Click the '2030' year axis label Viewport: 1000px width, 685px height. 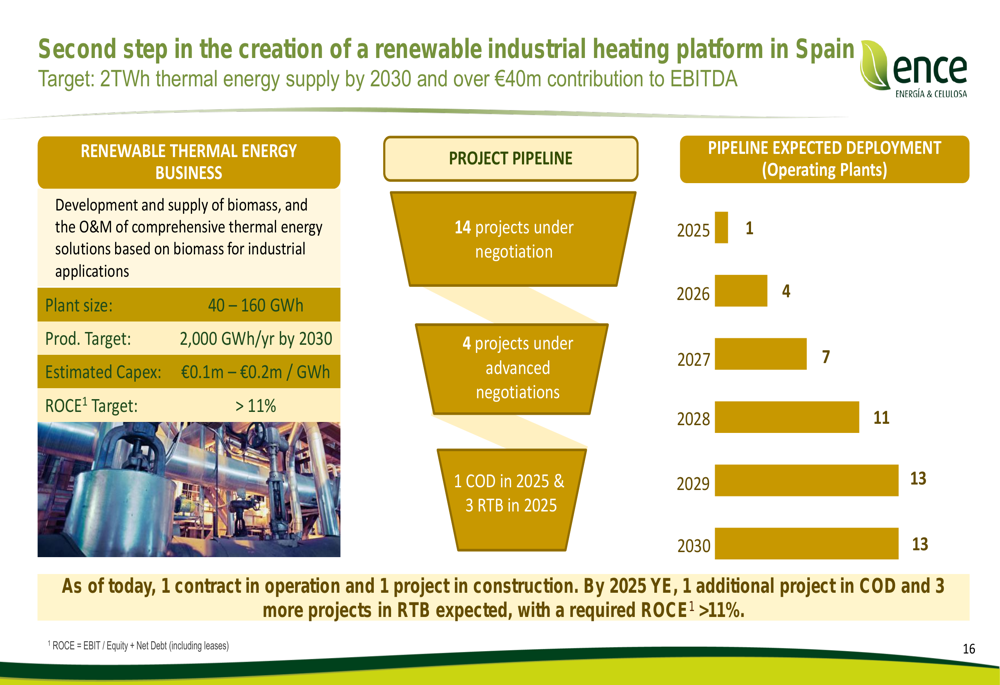click(693, 546)
